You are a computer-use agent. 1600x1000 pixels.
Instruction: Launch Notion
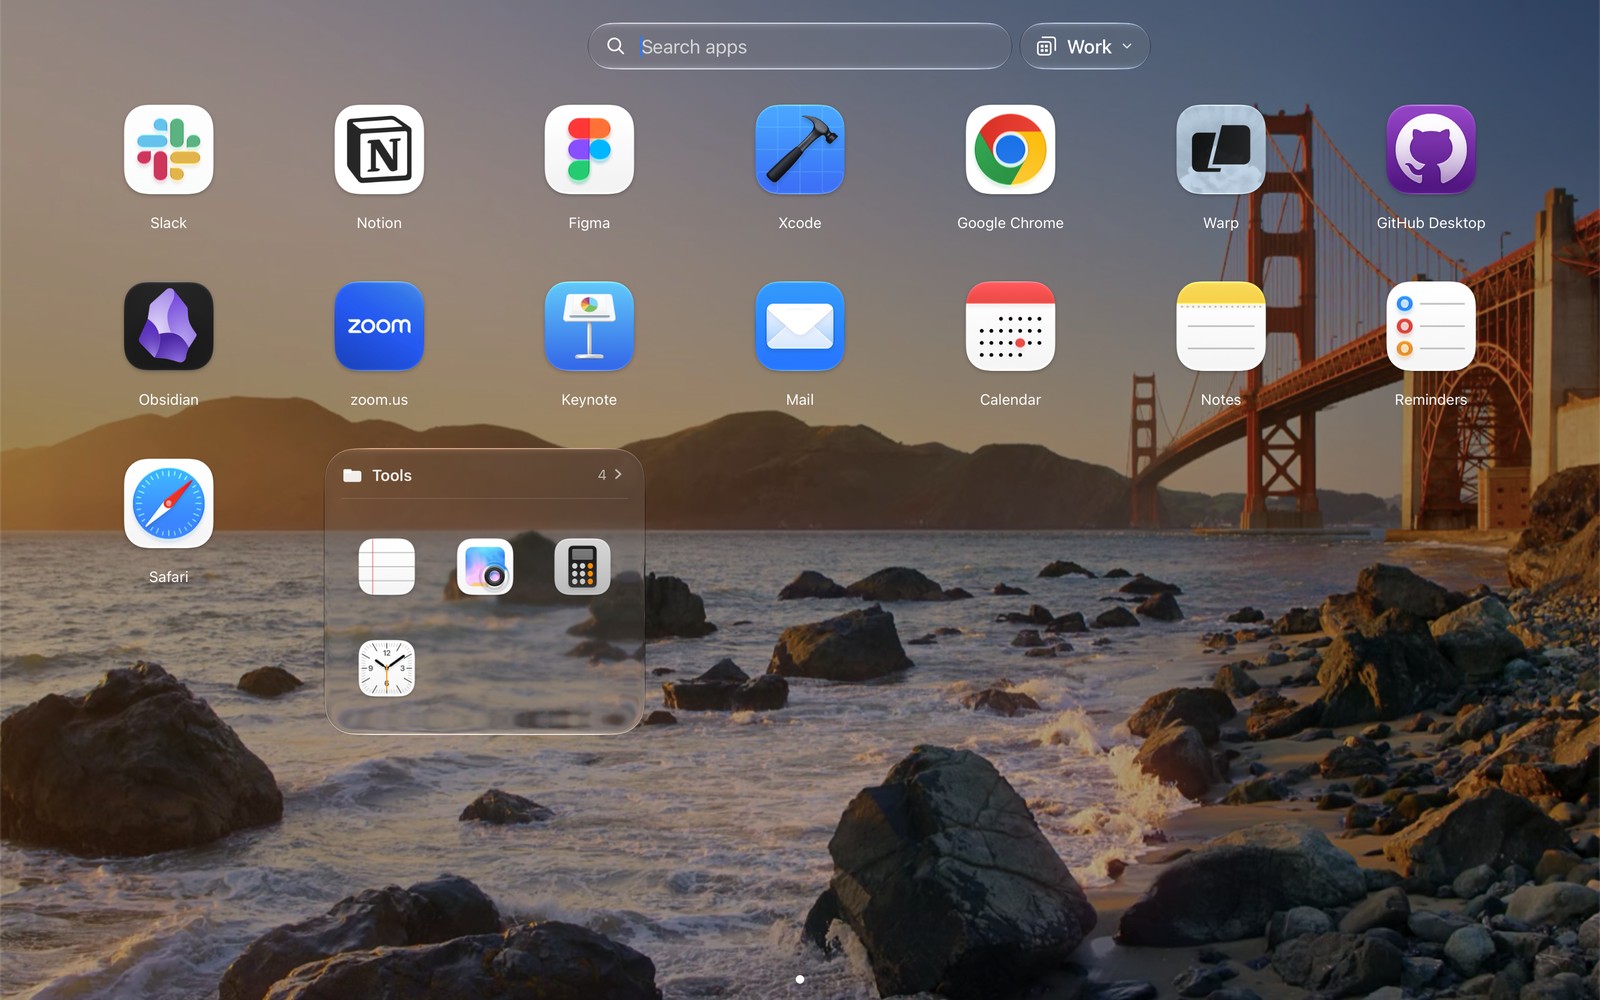379,150
